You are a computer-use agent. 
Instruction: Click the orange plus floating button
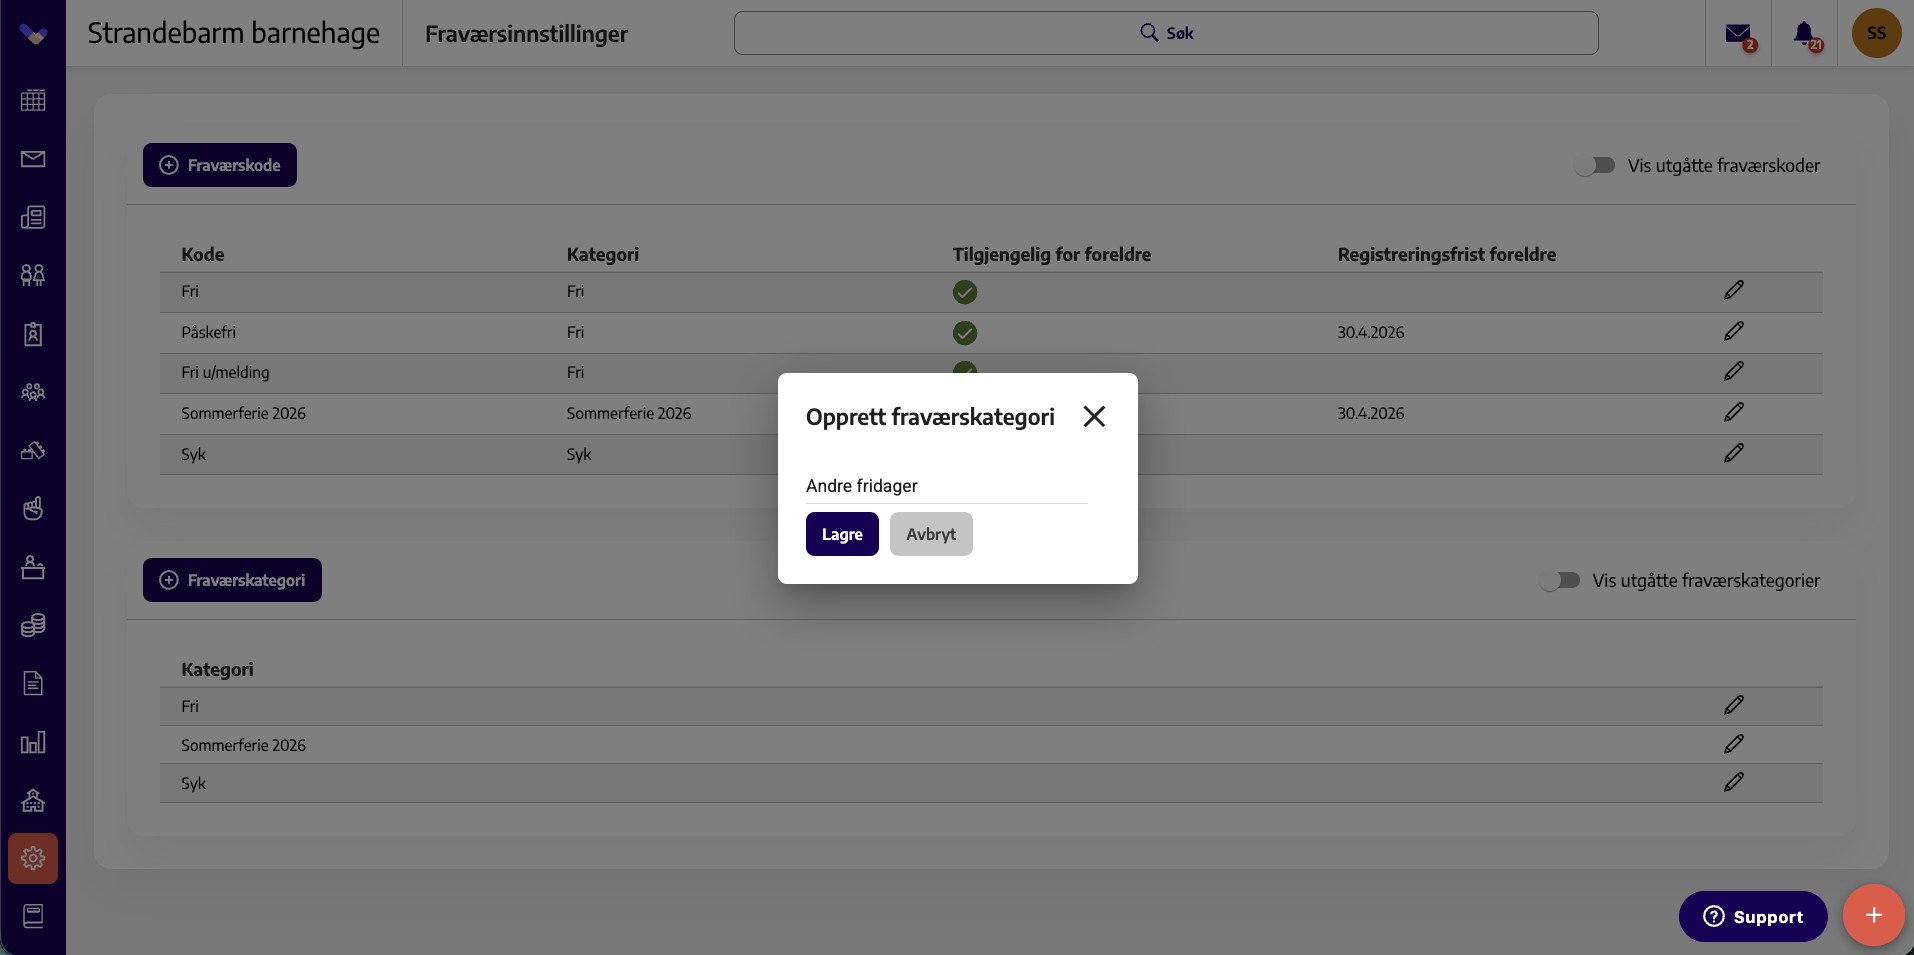pyautogui.click(x=1873, y=915)
